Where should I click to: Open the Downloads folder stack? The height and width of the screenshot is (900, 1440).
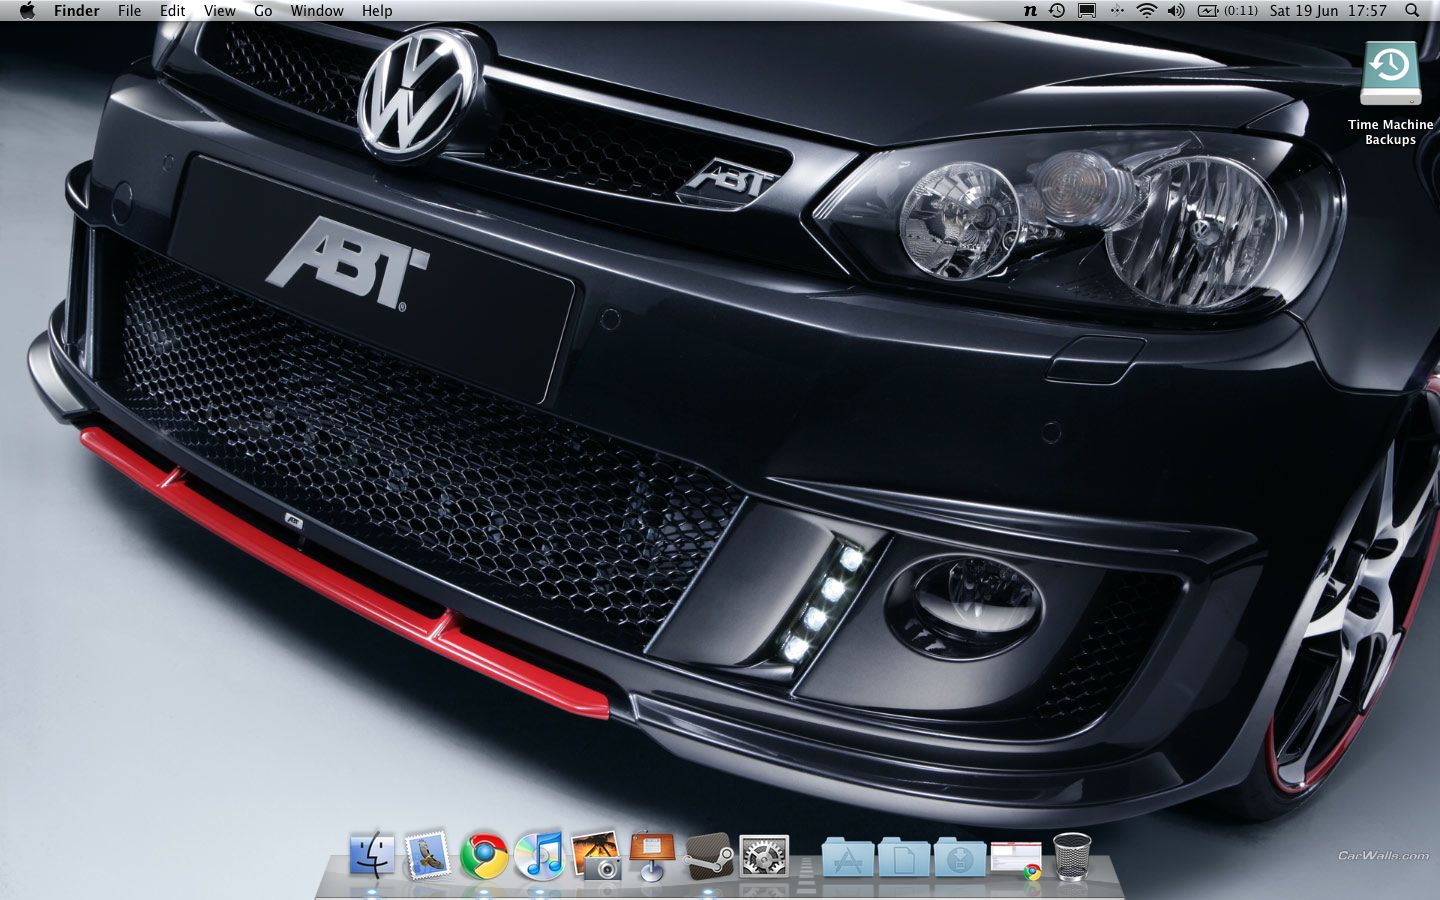(960, 858)
